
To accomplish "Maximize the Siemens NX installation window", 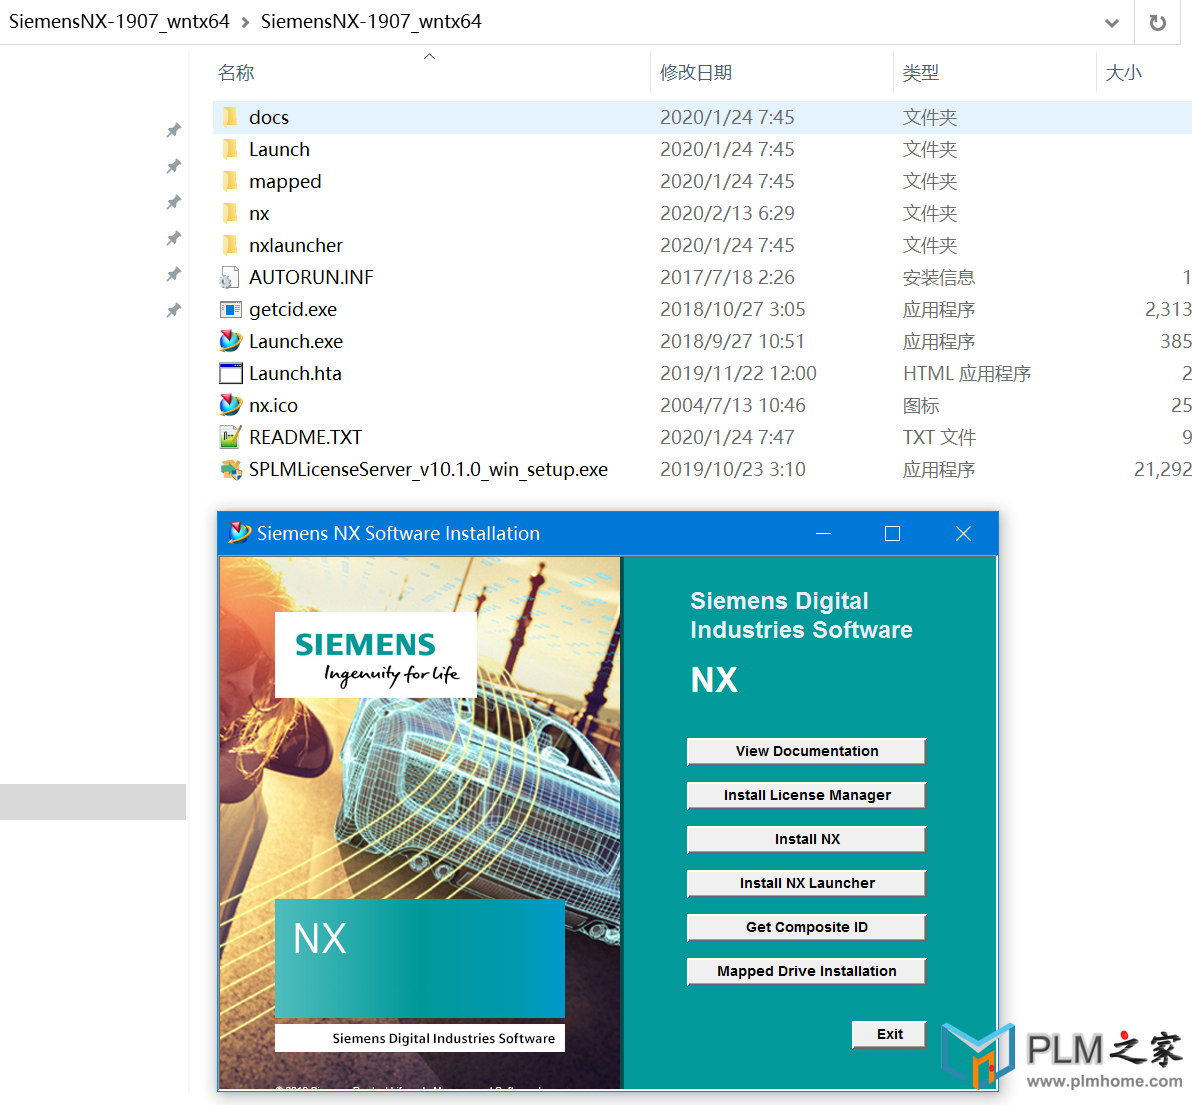I will tap(892, 534).
